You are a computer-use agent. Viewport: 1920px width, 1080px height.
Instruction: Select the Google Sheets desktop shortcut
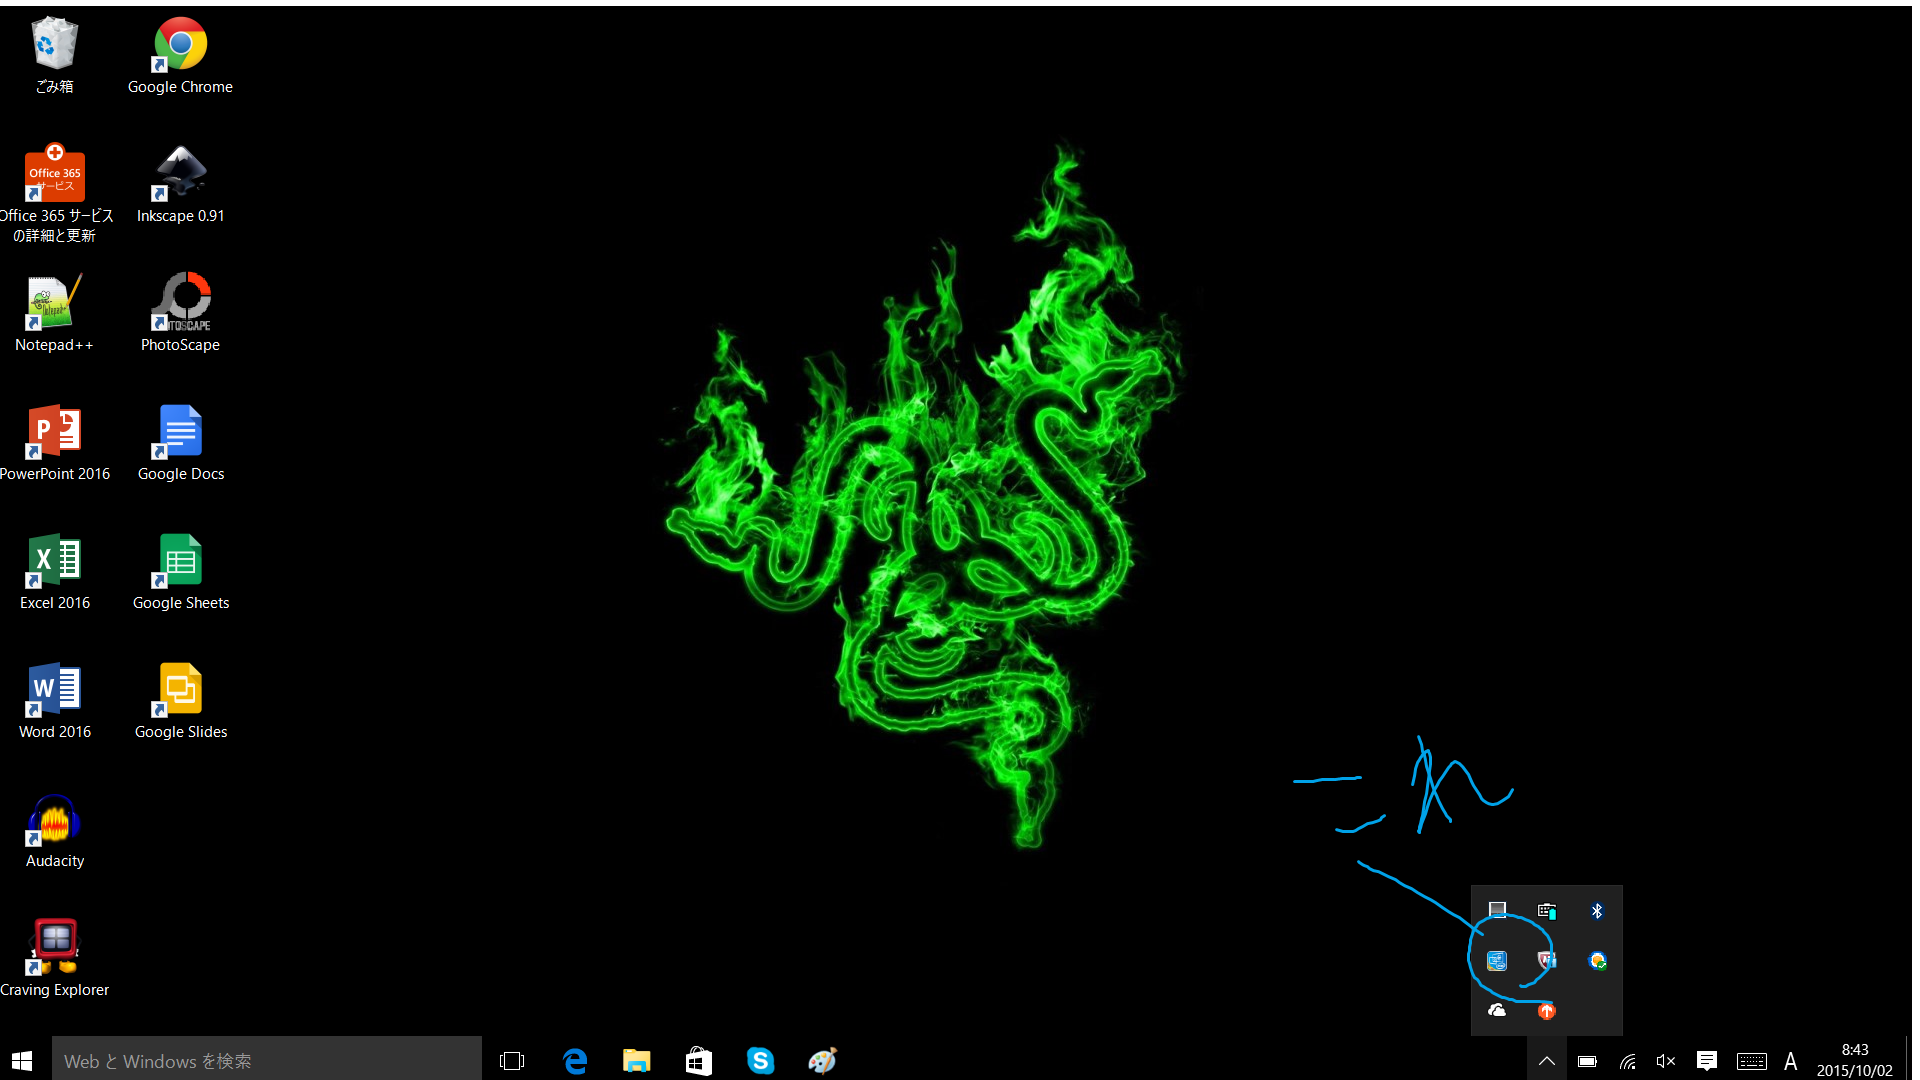pos(180,572)
